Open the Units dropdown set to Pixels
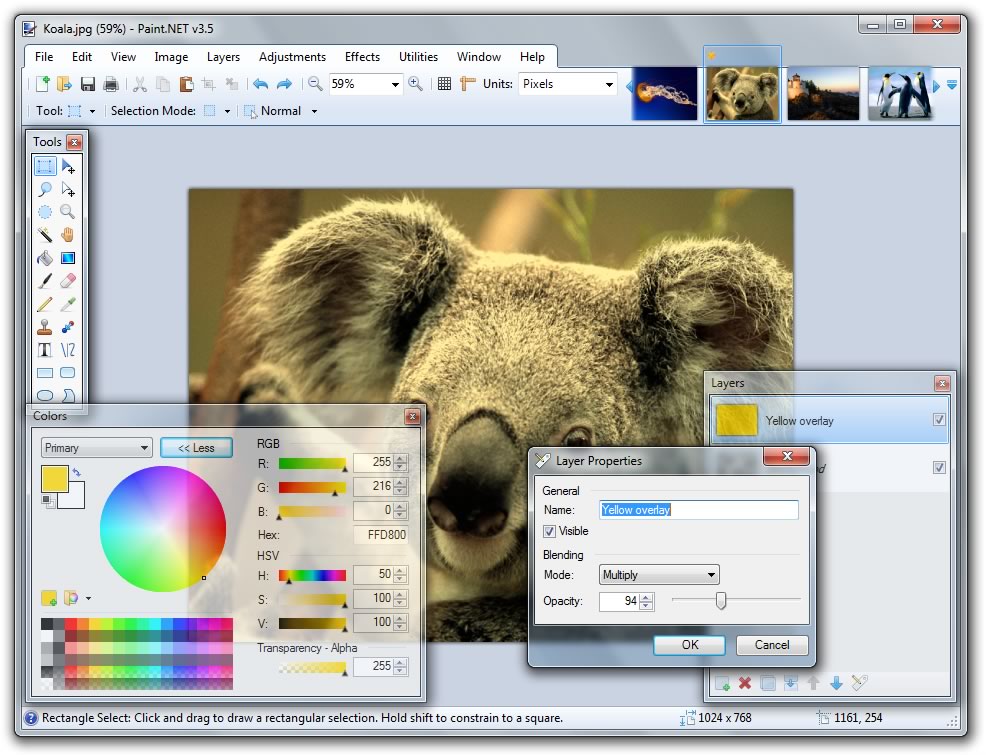 567,84
